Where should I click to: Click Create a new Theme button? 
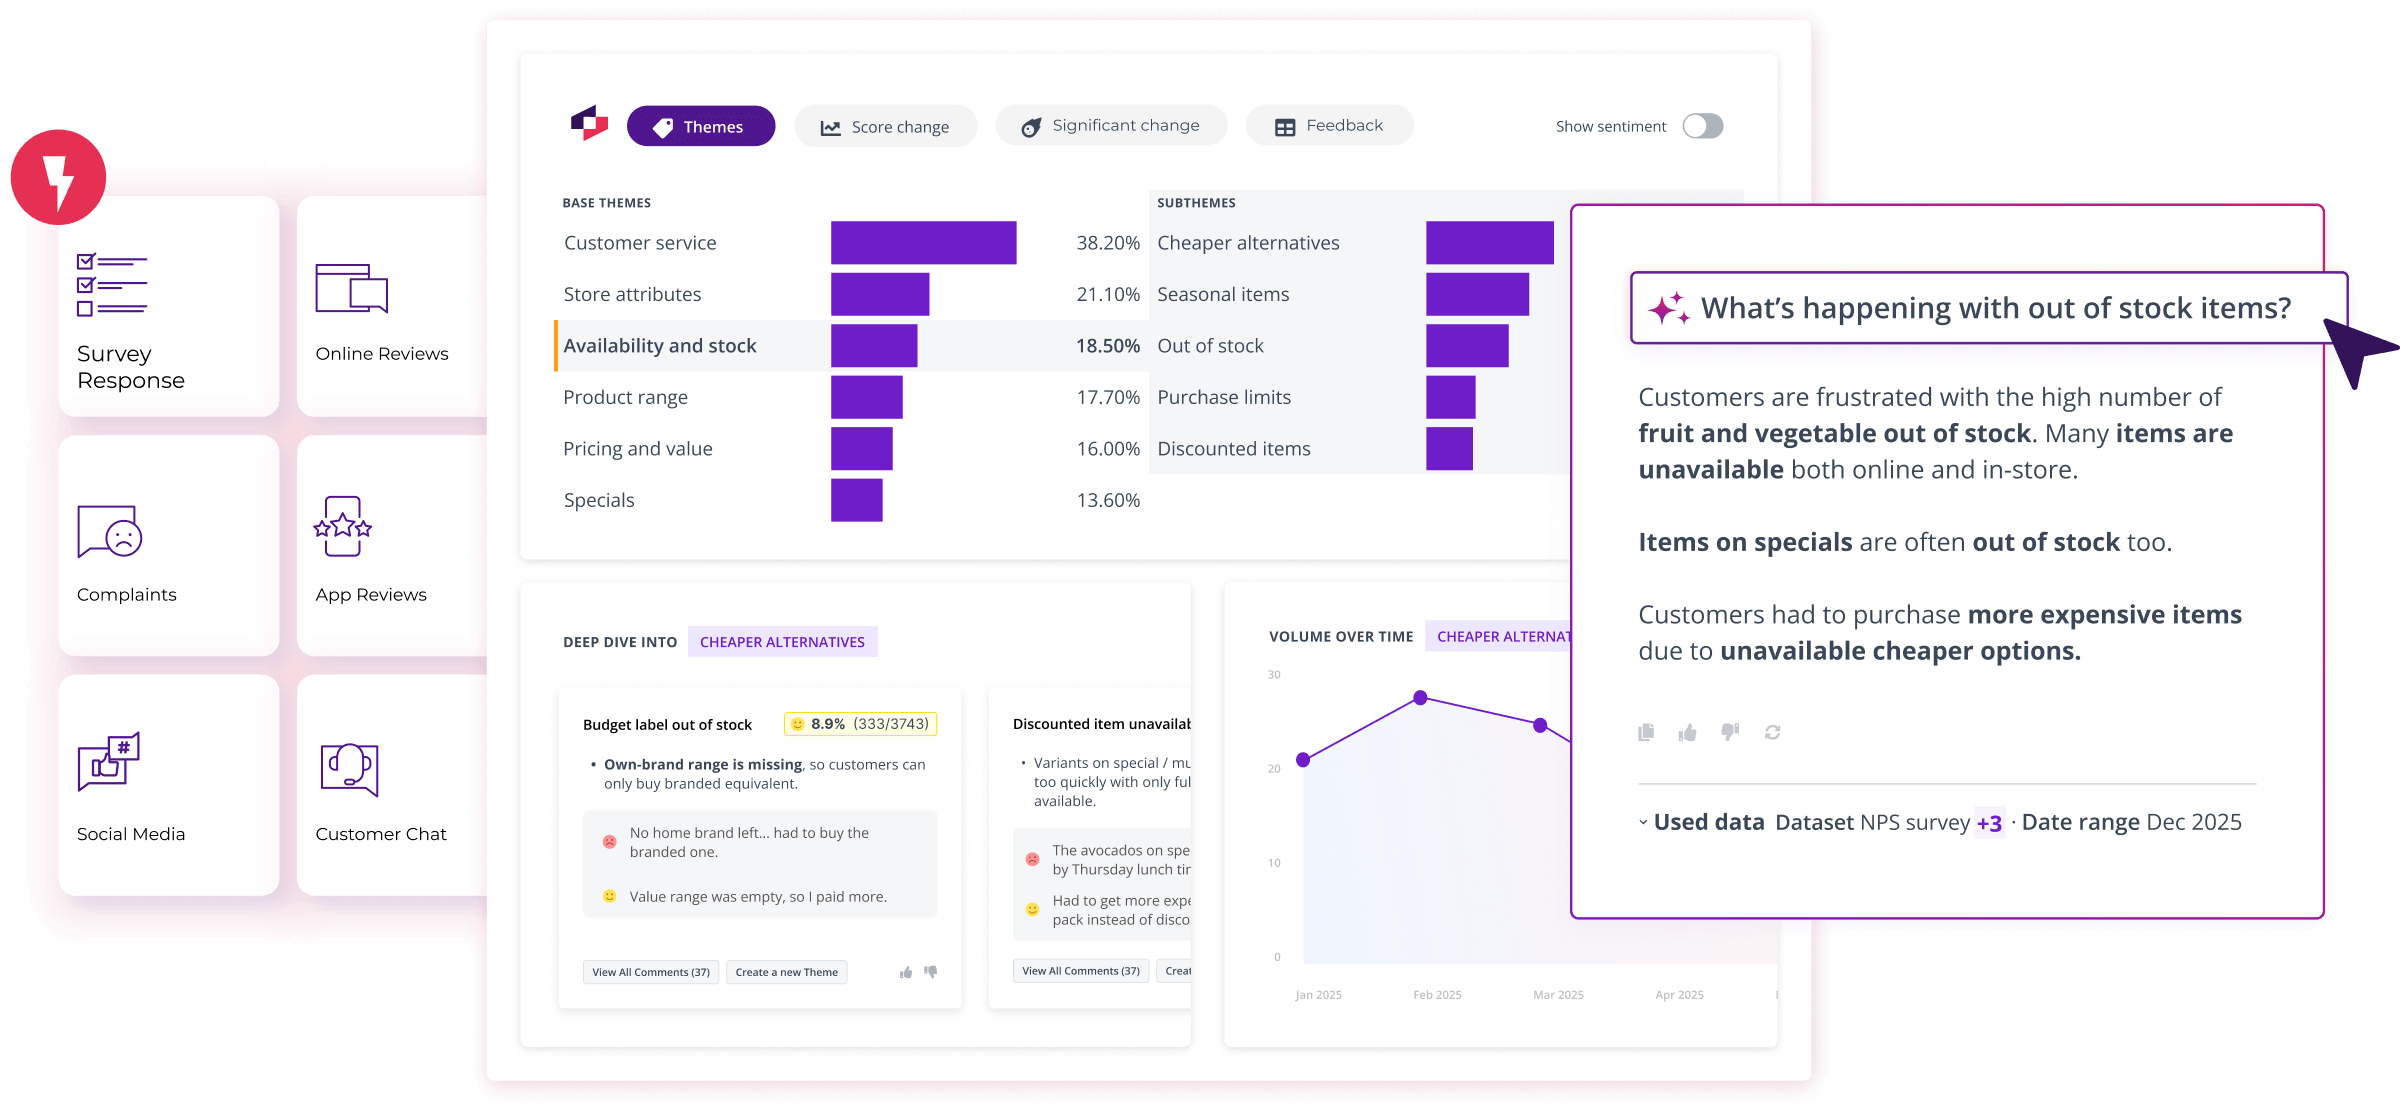coord(786,972)
